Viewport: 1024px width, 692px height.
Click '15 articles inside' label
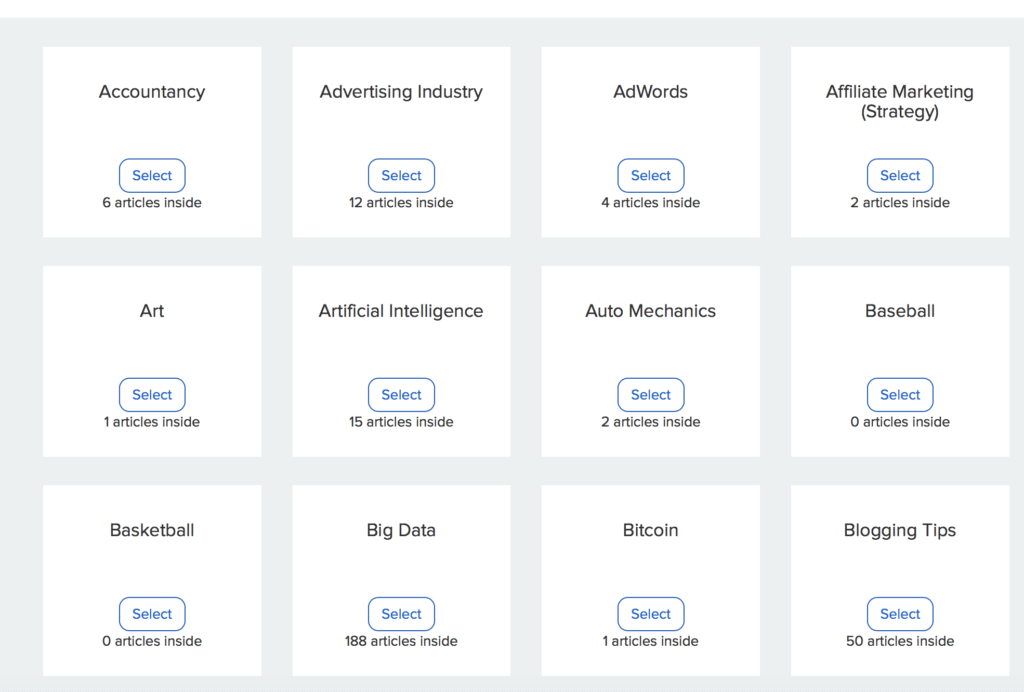click(401, 422)
